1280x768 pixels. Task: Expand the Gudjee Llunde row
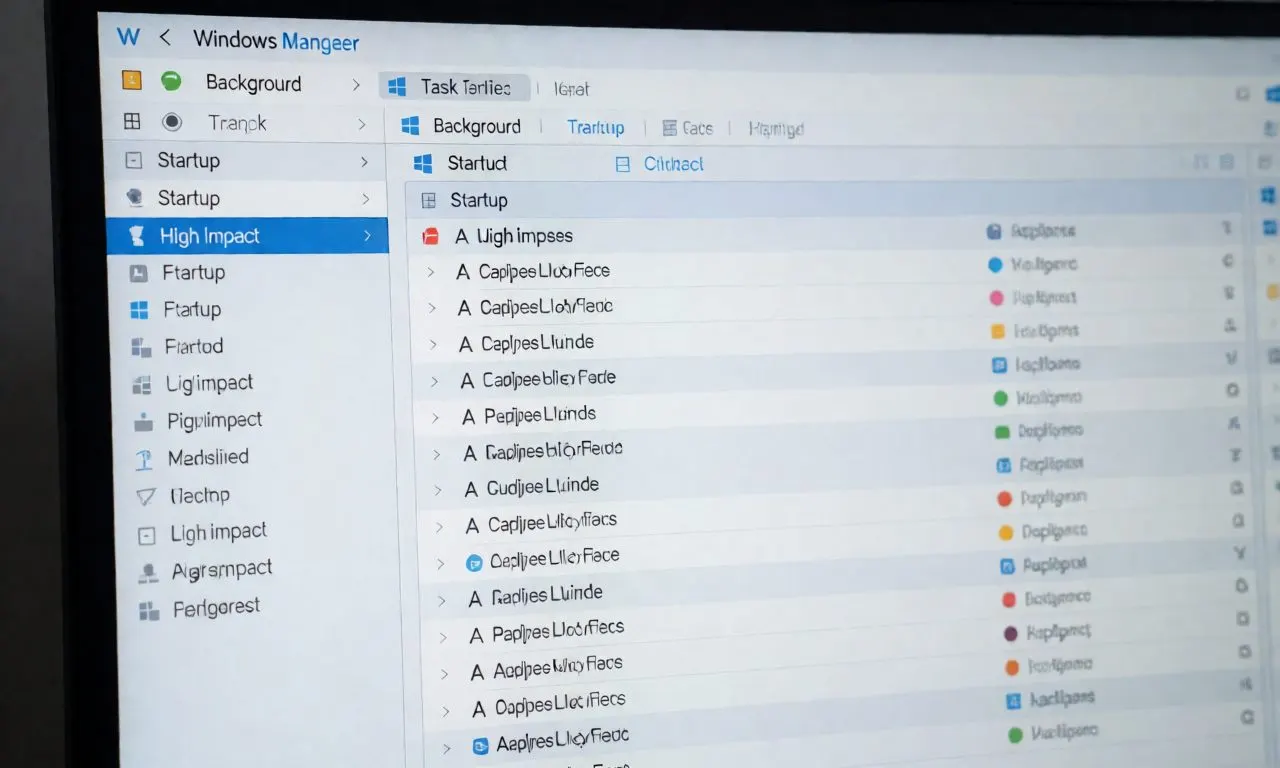click(x=437, y=490)
